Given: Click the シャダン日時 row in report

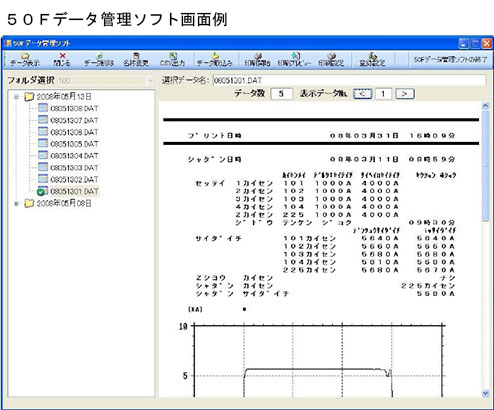Looking at the screenshot, I should pyautogui.click(x=321, y=160).
